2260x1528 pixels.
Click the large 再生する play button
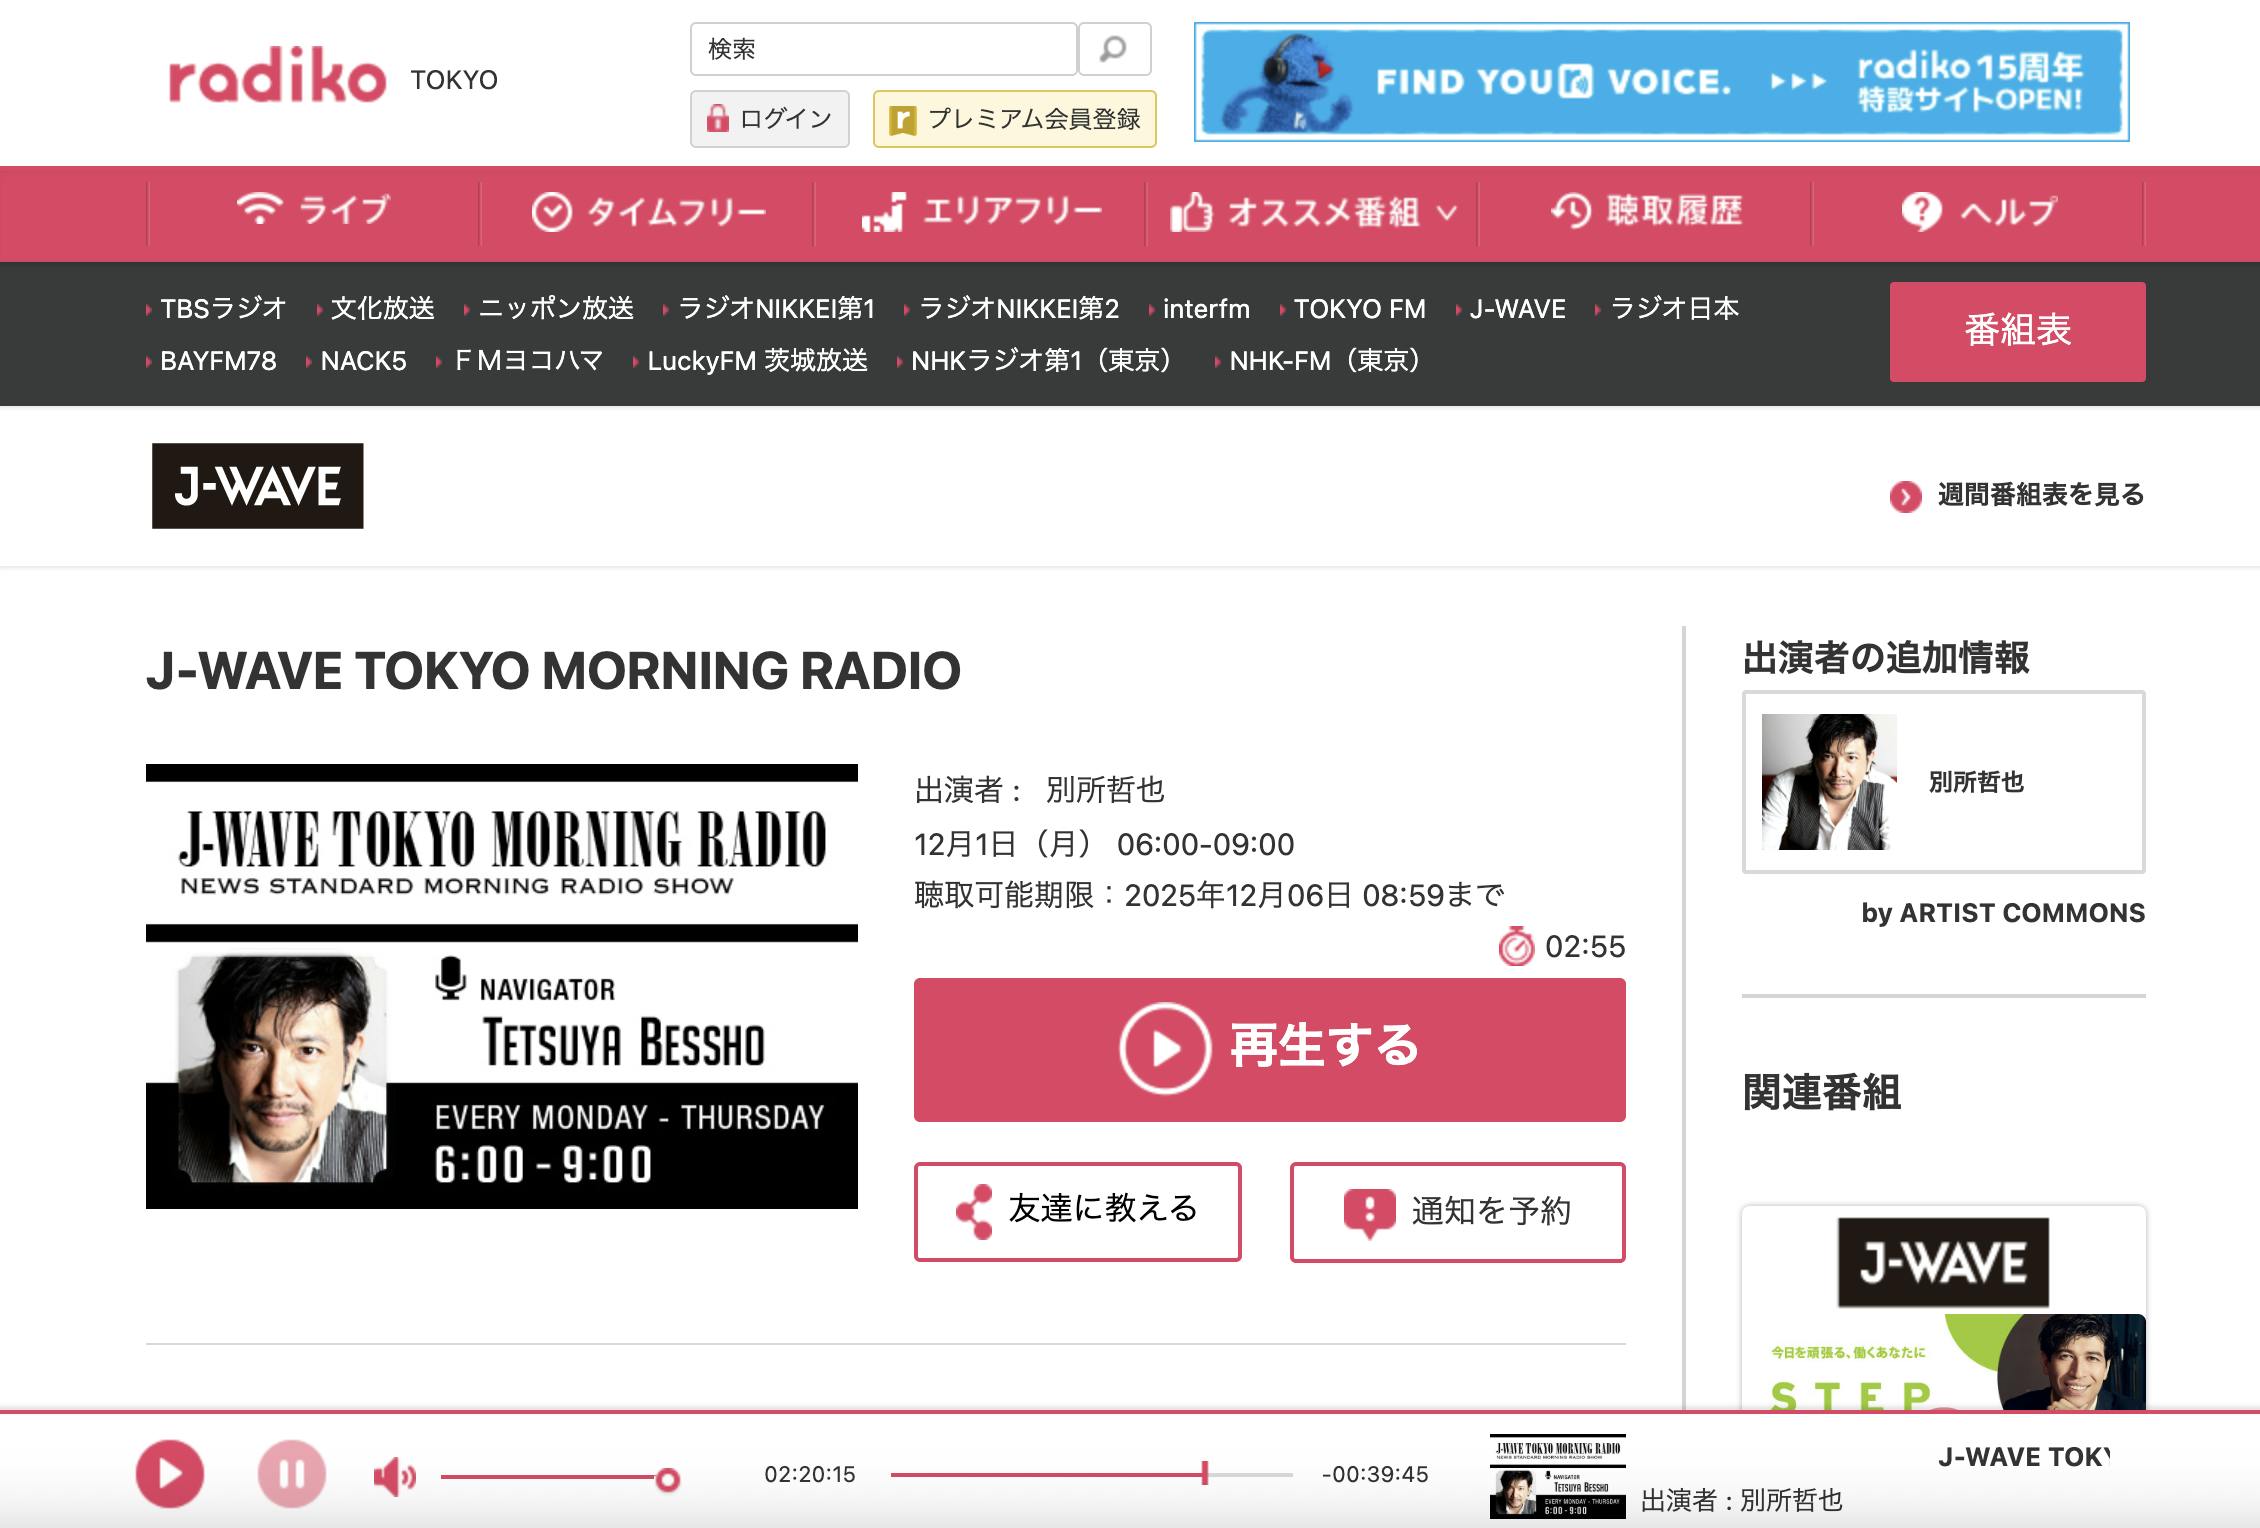[1269, 1049]
